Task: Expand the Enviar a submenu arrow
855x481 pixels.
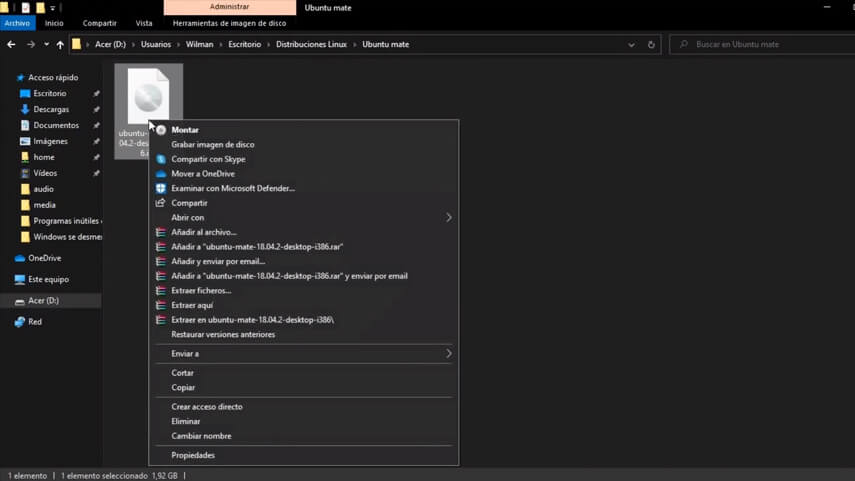Action: 449,354
